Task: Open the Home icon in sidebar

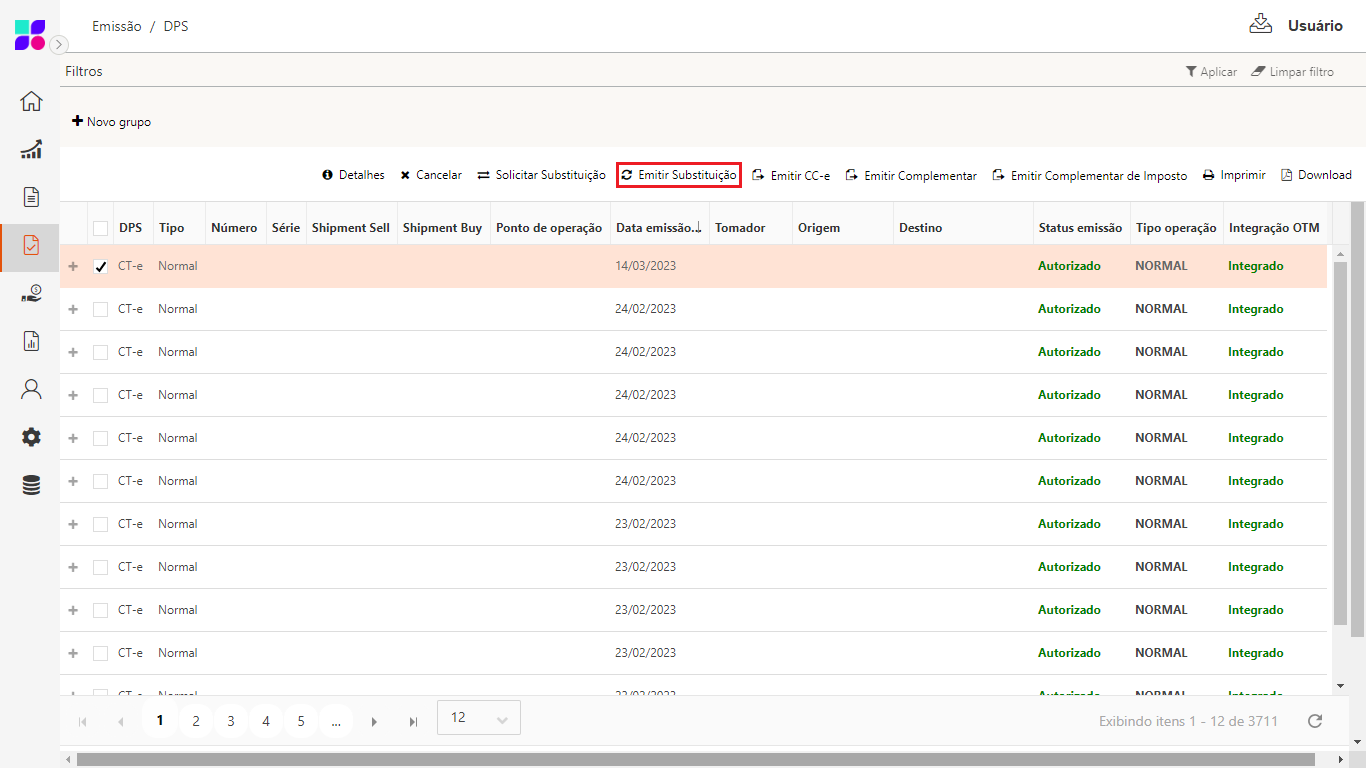Action: point(31,101)
